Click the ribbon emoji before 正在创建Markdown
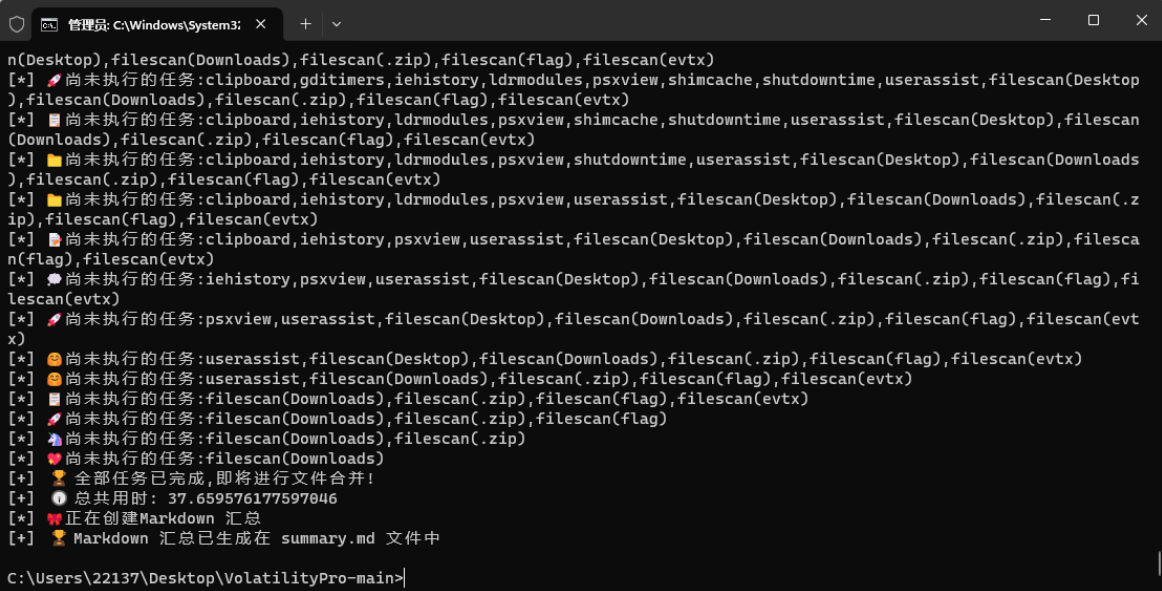 pyautogui.click(x=55, y=519)
